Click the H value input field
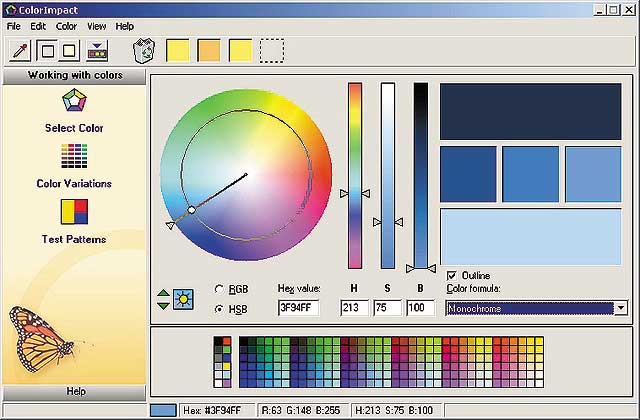 click(x=354, y=308)
